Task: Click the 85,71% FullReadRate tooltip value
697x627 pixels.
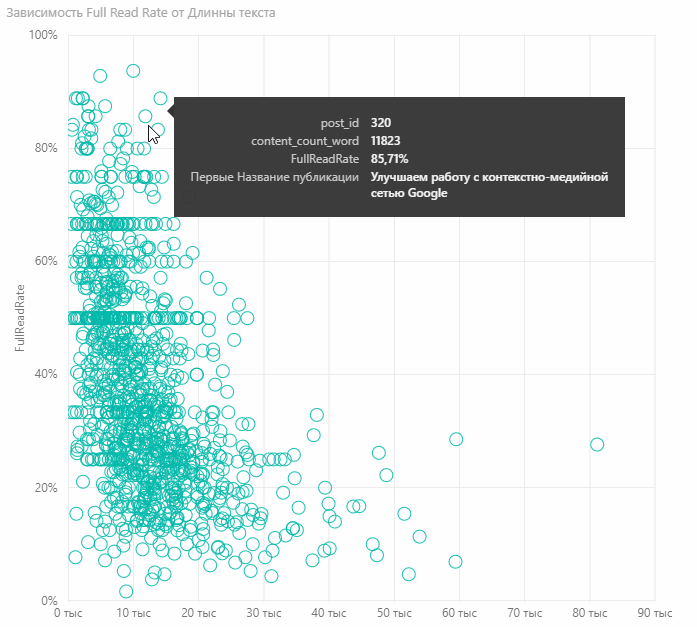Action: pyautogui.click(x=389, y=159)
